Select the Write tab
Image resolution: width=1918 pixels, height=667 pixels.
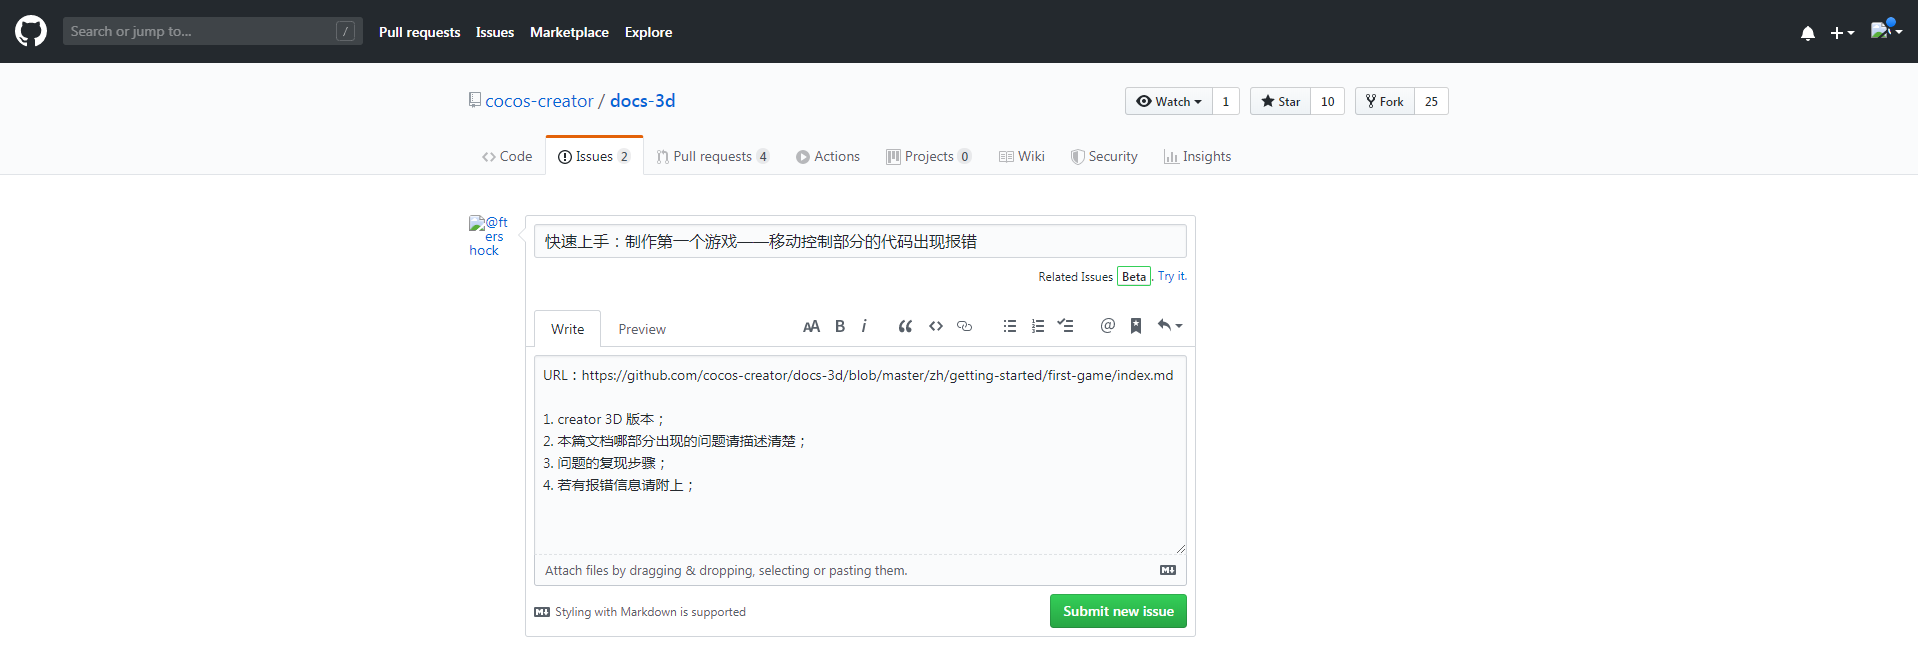click(x=567, y=329)
